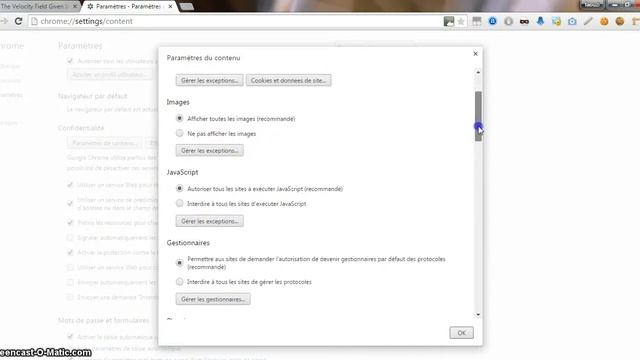This screenshot has height=360, width=640.
Task: Click the camera screenshot extension icon
Action: 572,21
